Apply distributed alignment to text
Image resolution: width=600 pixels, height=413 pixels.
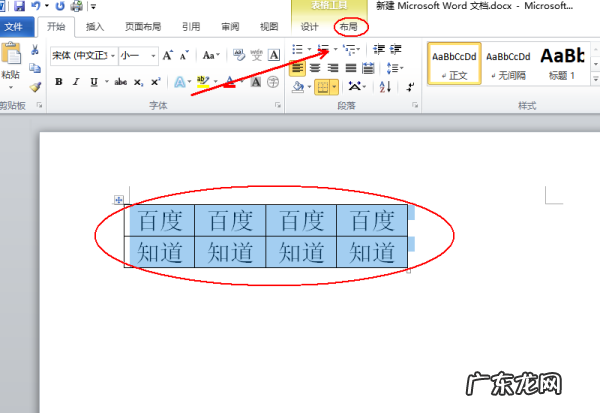(x=368, y=68)
